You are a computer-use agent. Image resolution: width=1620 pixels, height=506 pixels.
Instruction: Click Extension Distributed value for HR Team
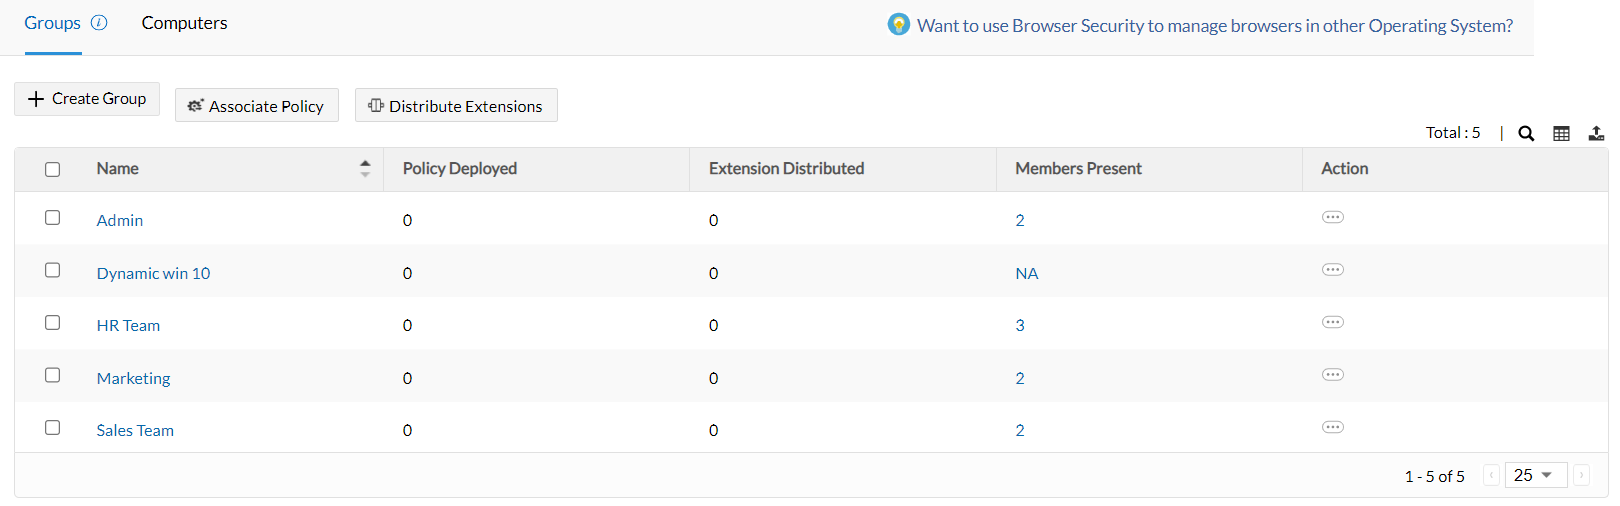(x=713, y=325)
